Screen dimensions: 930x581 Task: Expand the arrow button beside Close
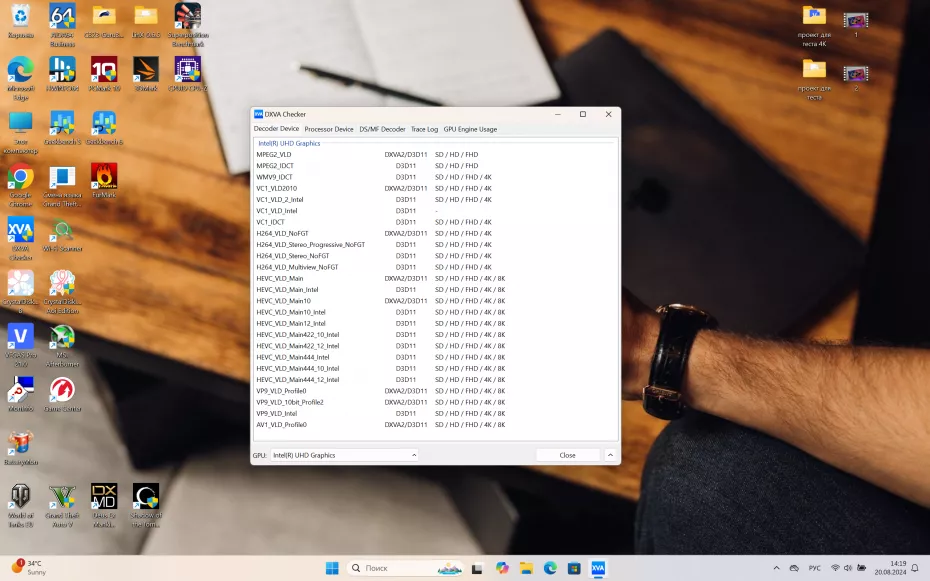point(609,455)
